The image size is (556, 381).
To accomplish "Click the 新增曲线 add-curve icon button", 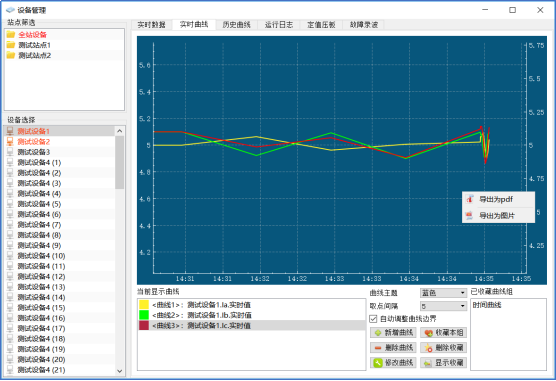I will point(393,333).
